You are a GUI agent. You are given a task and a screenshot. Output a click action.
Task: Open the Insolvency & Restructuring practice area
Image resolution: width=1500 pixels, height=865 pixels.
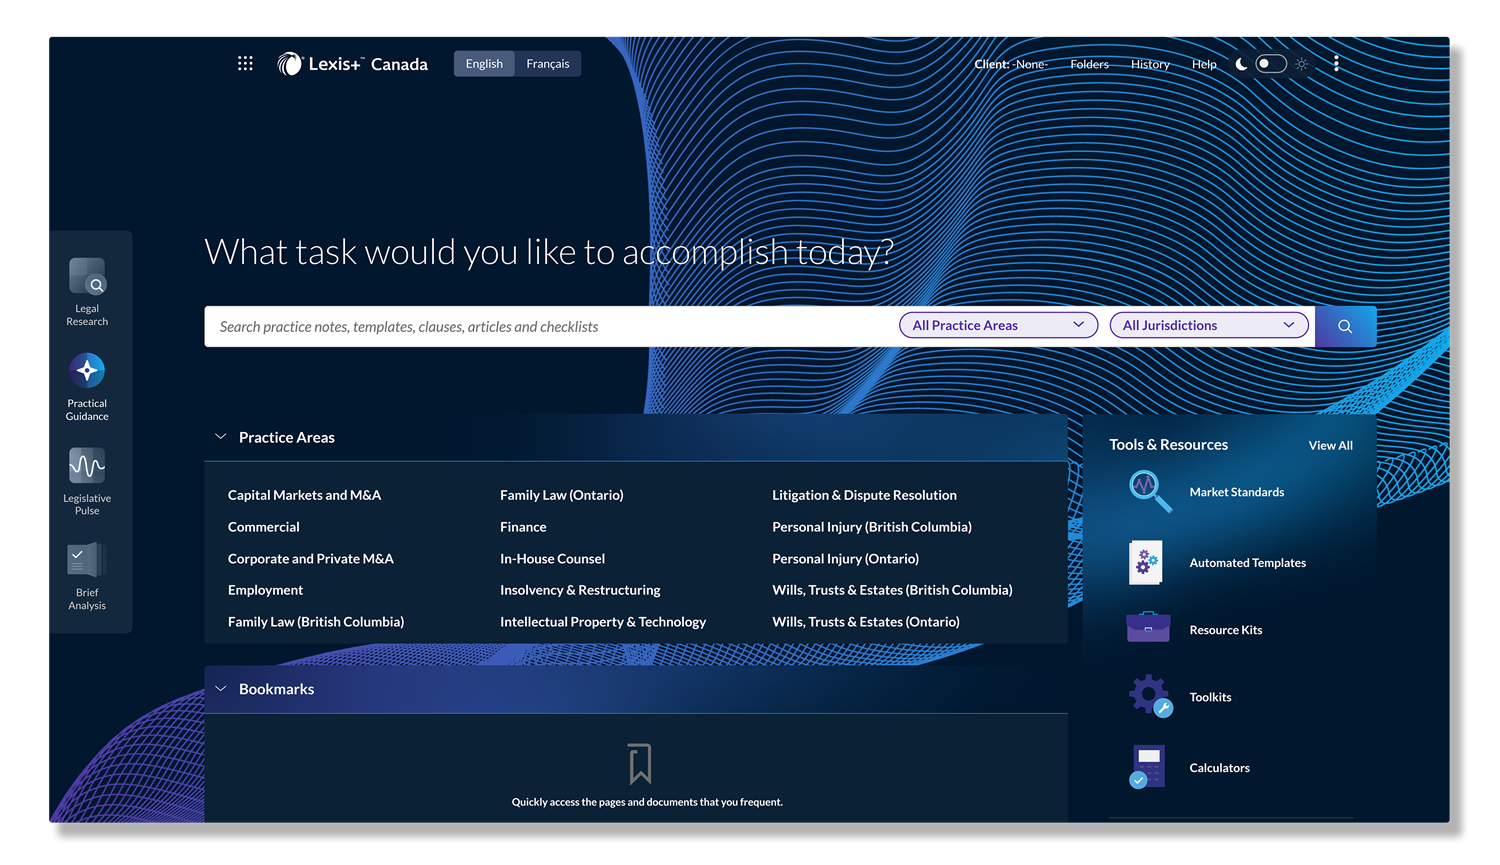click(x=580, y=590)
